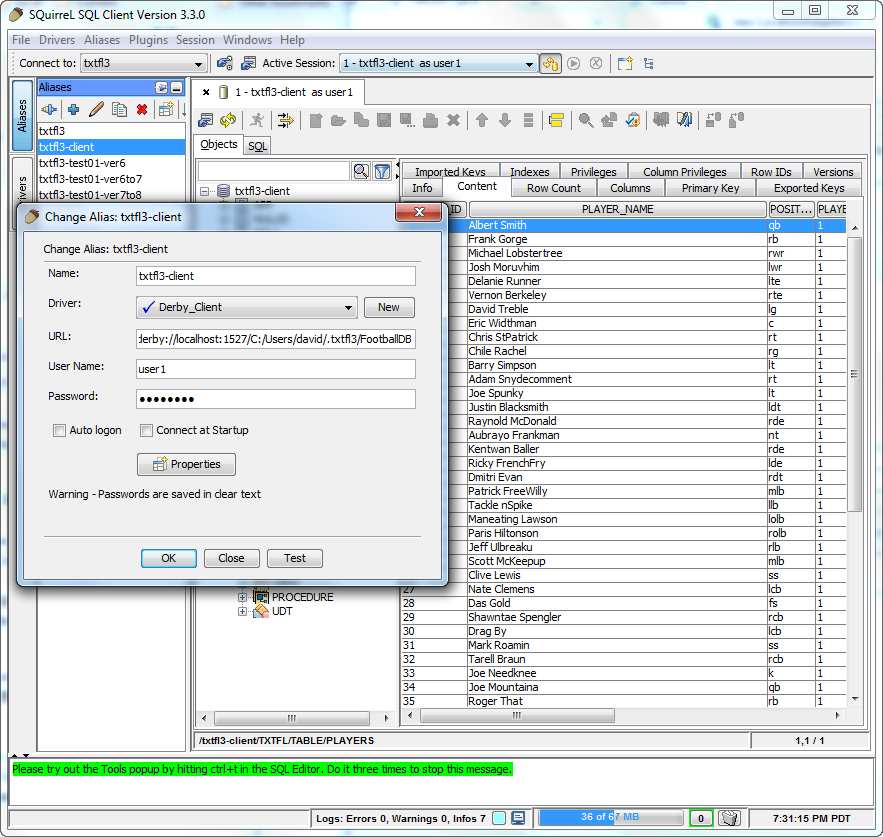Image resolution: width=883 pixels, height=837 pixels.
Task: Connect to selected alias using plug icon
Action: (x=49, y=110)
